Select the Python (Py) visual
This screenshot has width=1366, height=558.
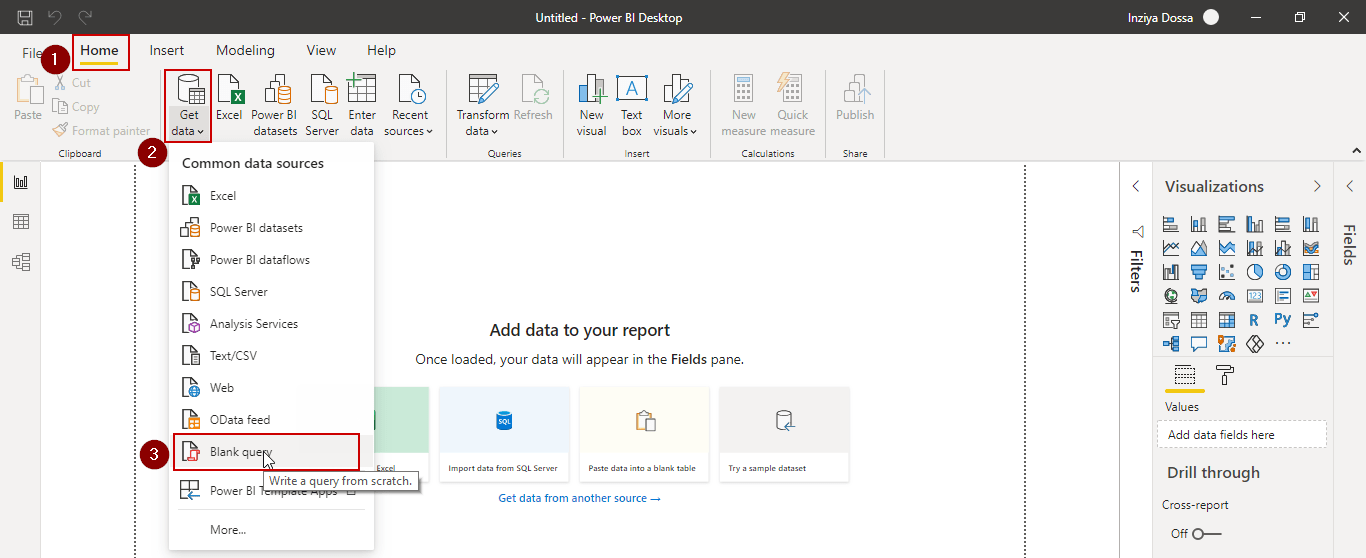(1283, 319)
